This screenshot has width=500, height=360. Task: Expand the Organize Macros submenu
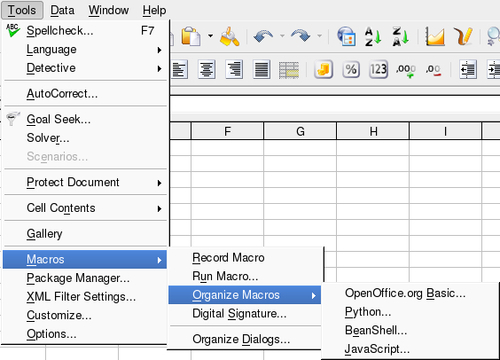point(245,295)
